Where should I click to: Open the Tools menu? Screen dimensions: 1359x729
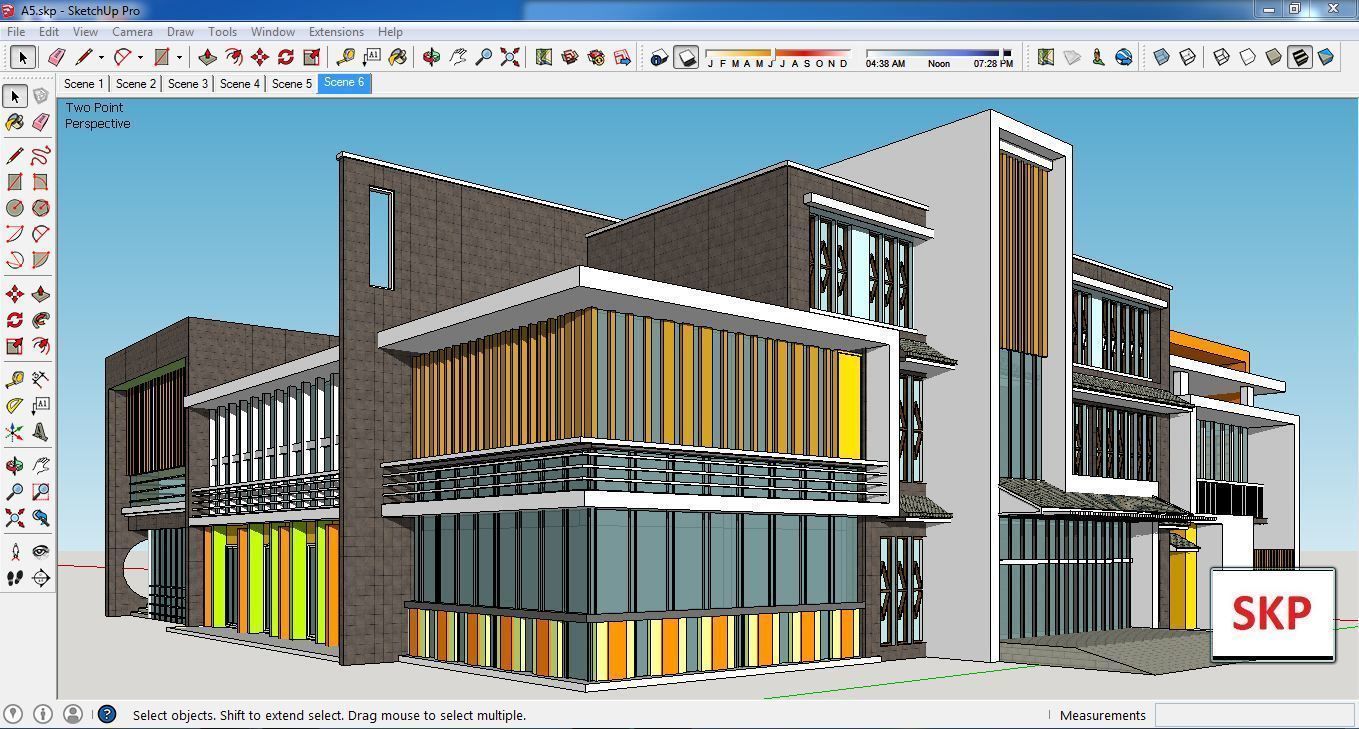pos(222,32)
